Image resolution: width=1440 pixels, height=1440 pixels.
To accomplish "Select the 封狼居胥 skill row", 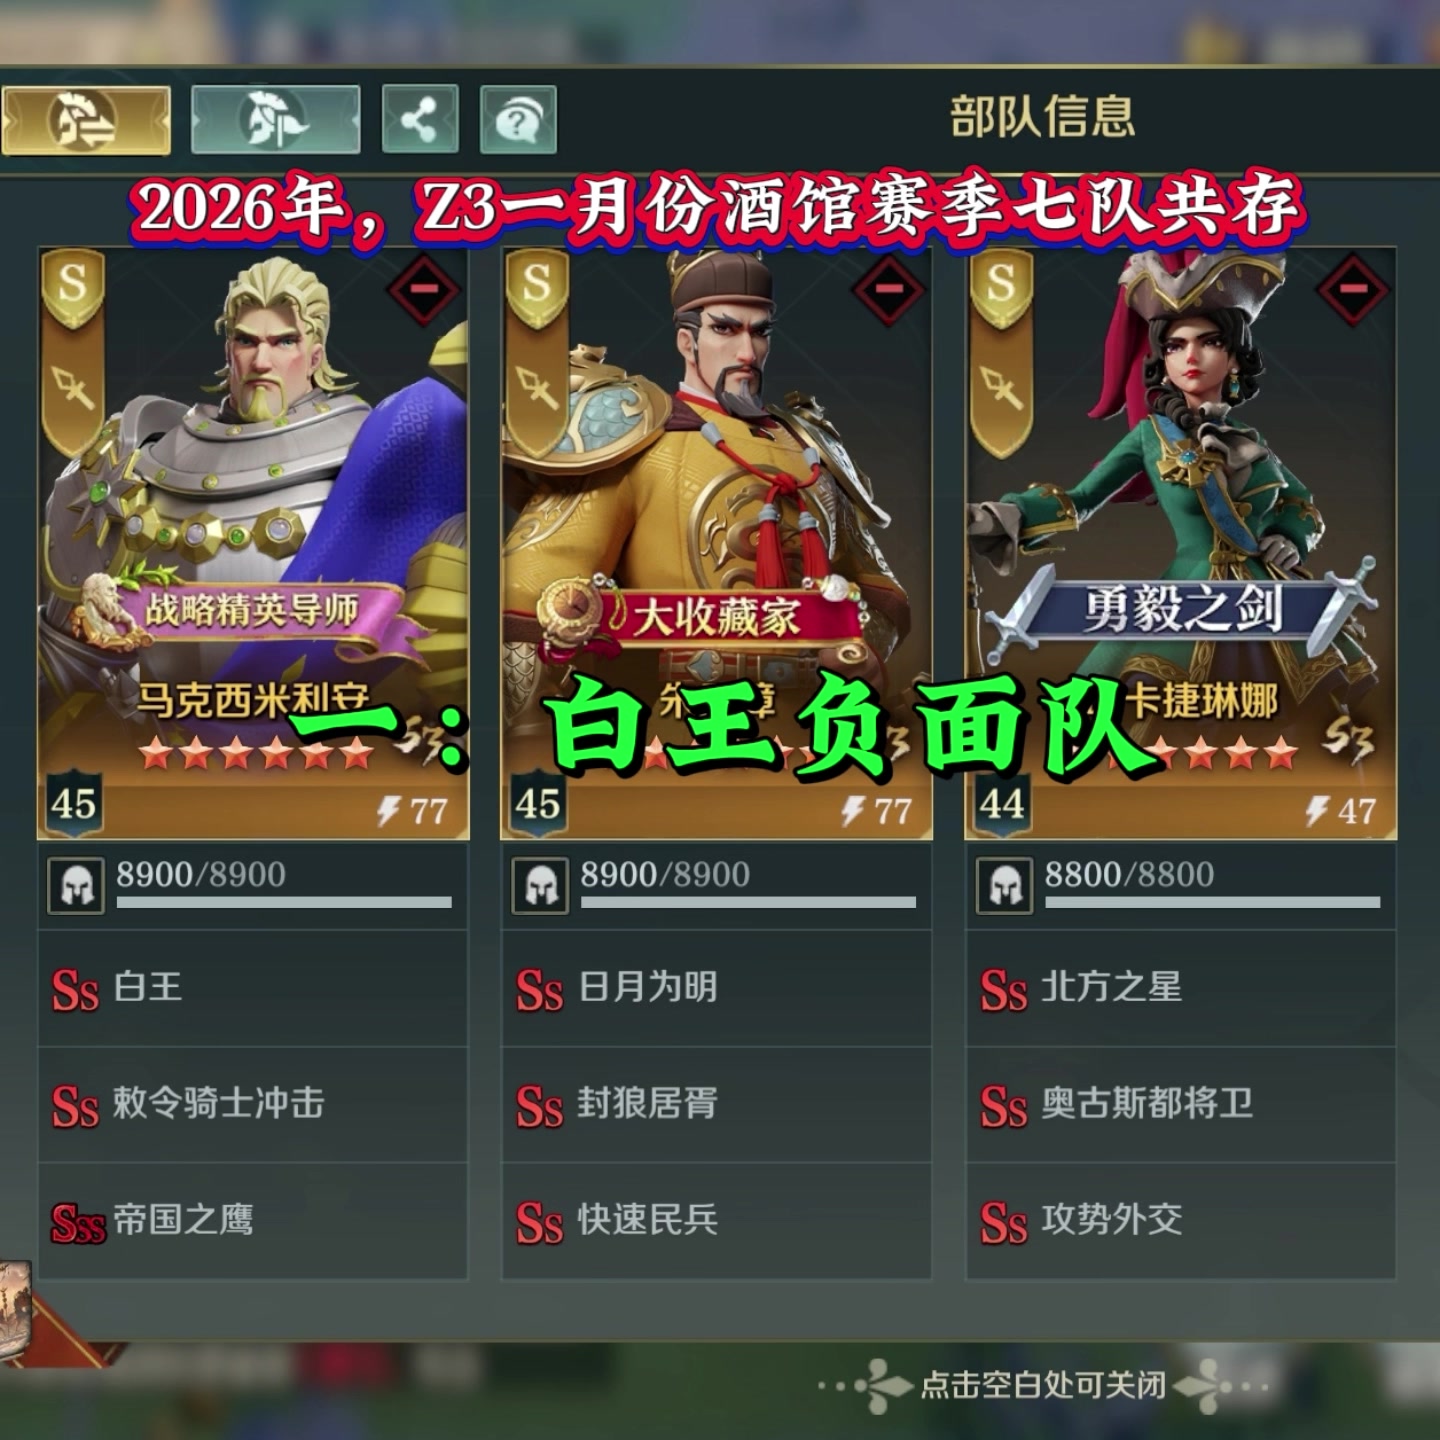I will [716, 1105].
